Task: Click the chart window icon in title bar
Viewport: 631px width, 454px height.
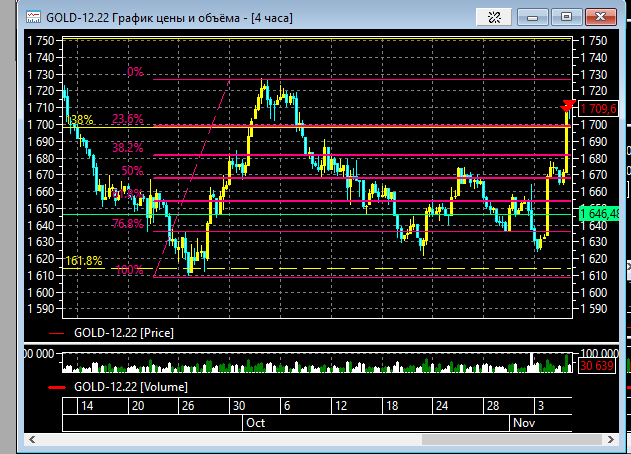Action: (33, 17)
